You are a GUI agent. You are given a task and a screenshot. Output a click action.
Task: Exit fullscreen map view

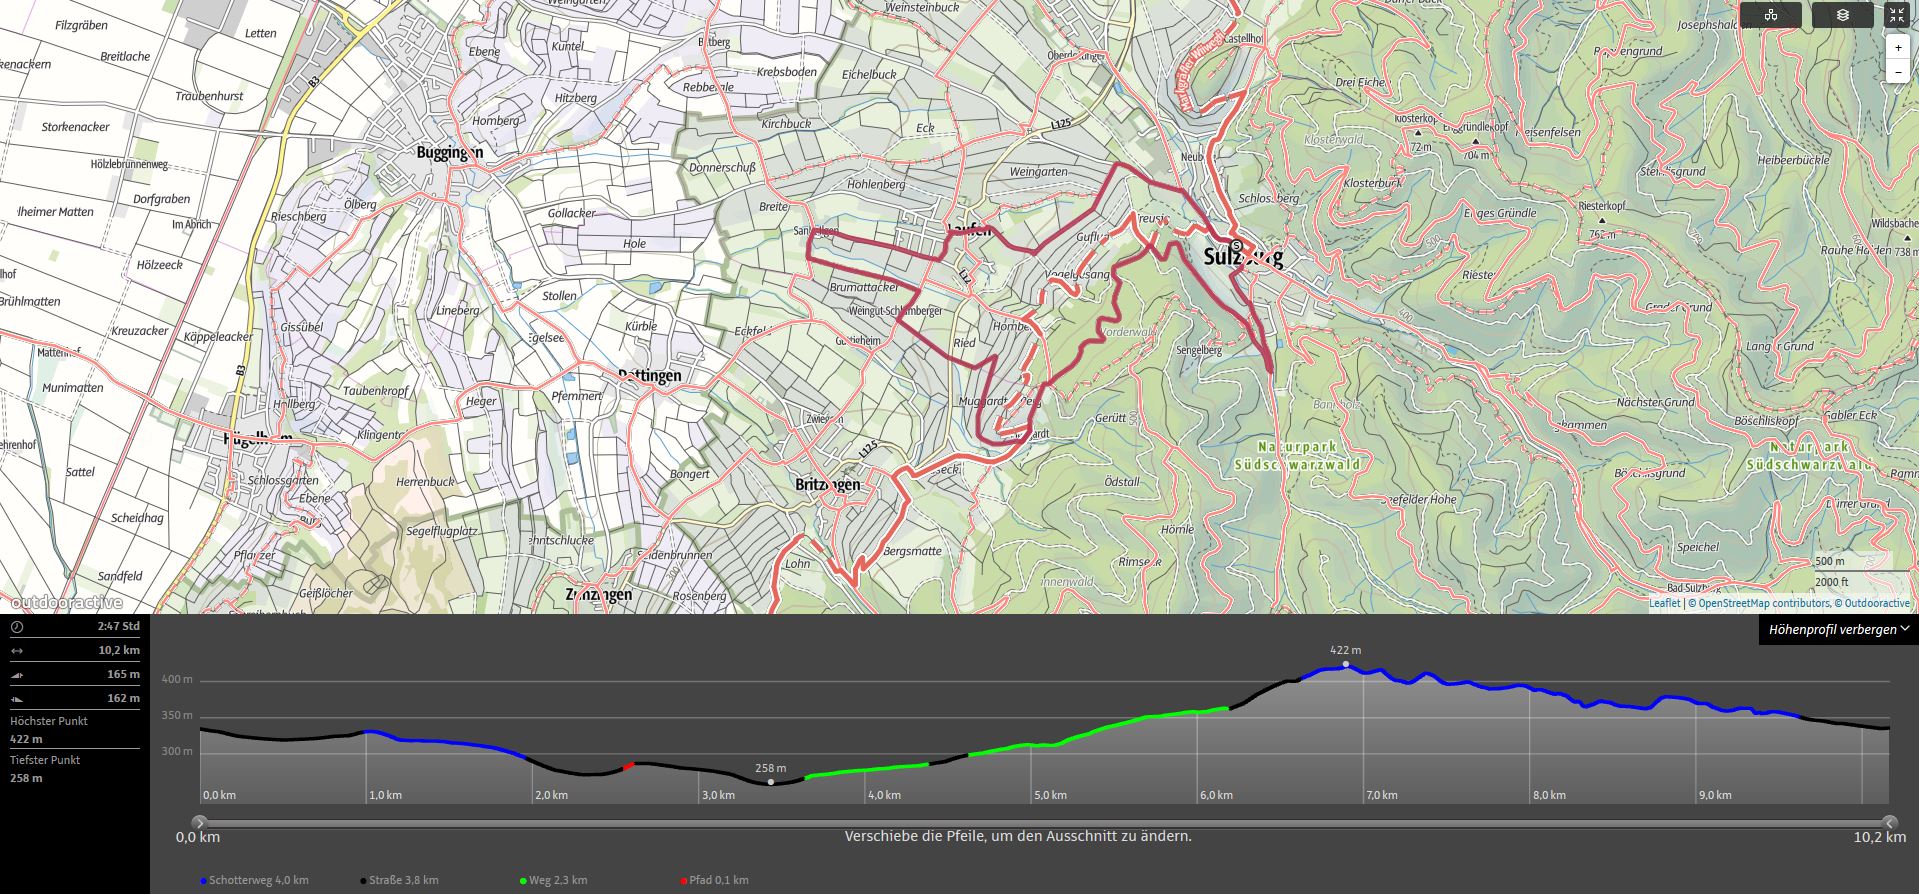[x=1896, y=15]
